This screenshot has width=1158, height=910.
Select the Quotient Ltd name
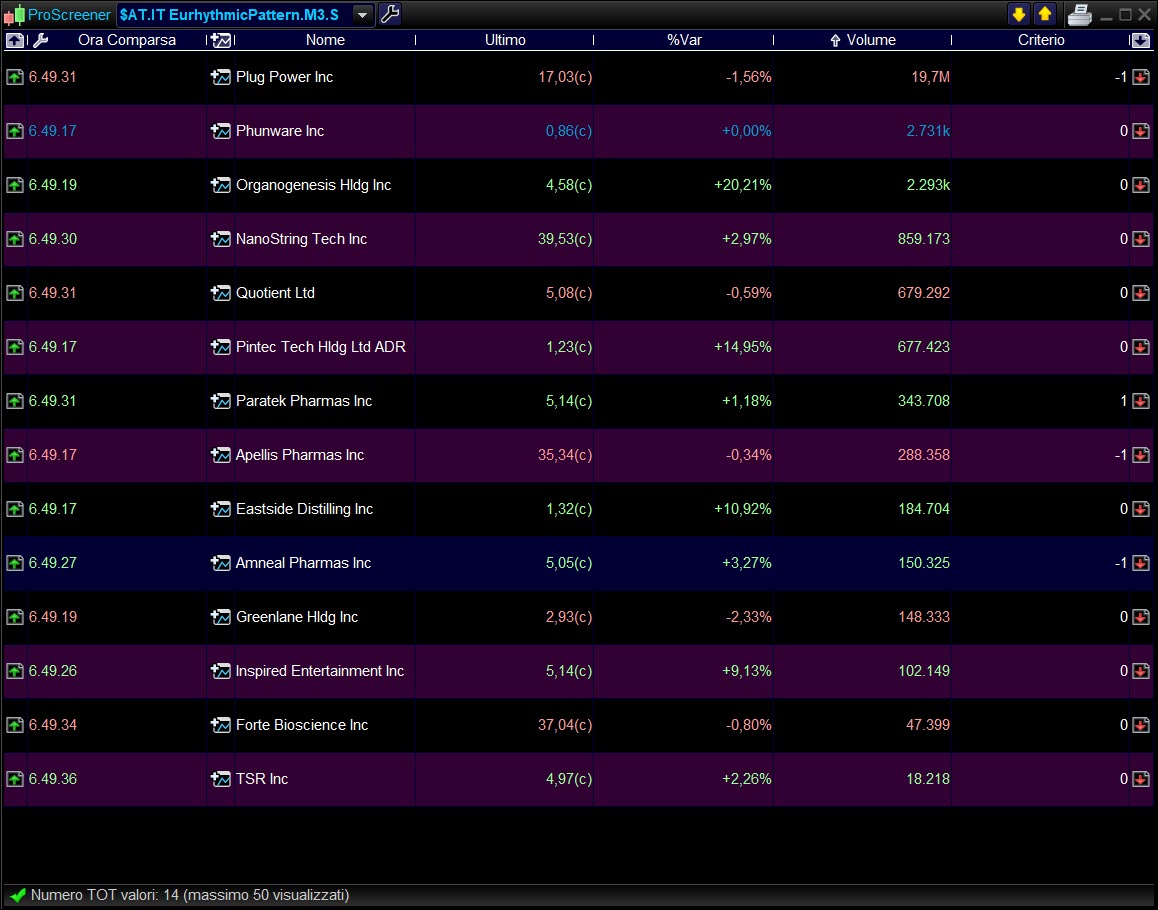[275, 292]
